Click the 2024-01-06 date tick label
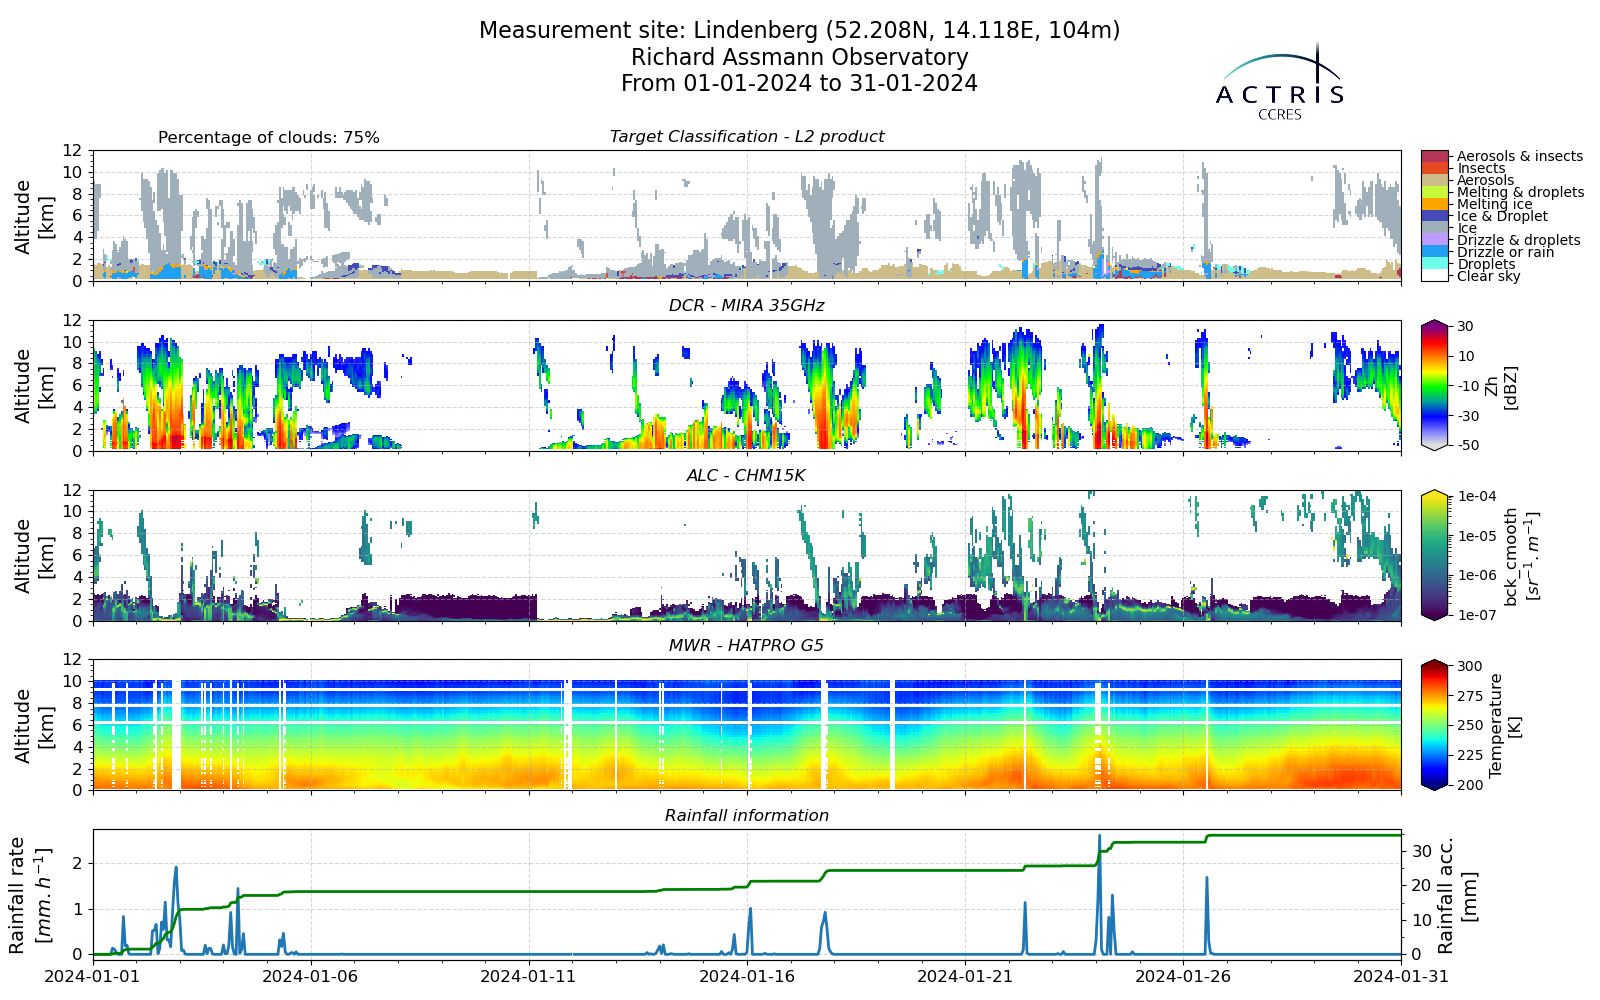Image resolution: width=1600 pixels, height=1000 pixels. [x=311, y=975]
